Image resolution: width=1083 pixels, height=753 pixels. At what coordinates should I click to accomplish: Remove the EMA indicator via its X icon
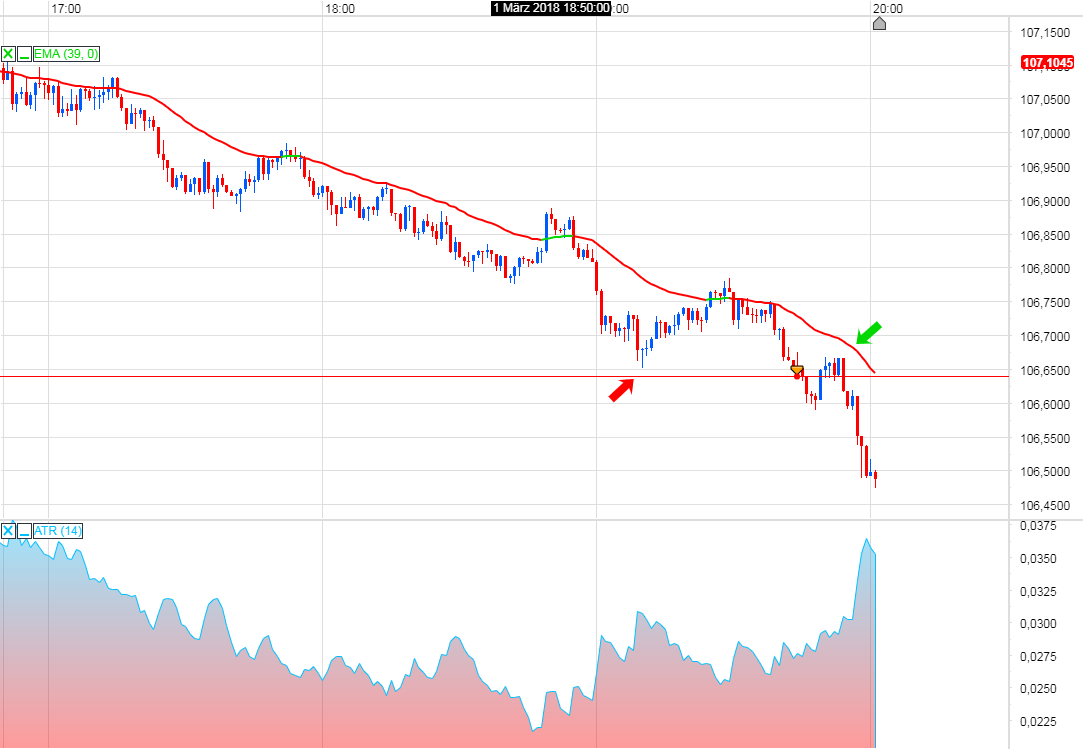[7, 52]
